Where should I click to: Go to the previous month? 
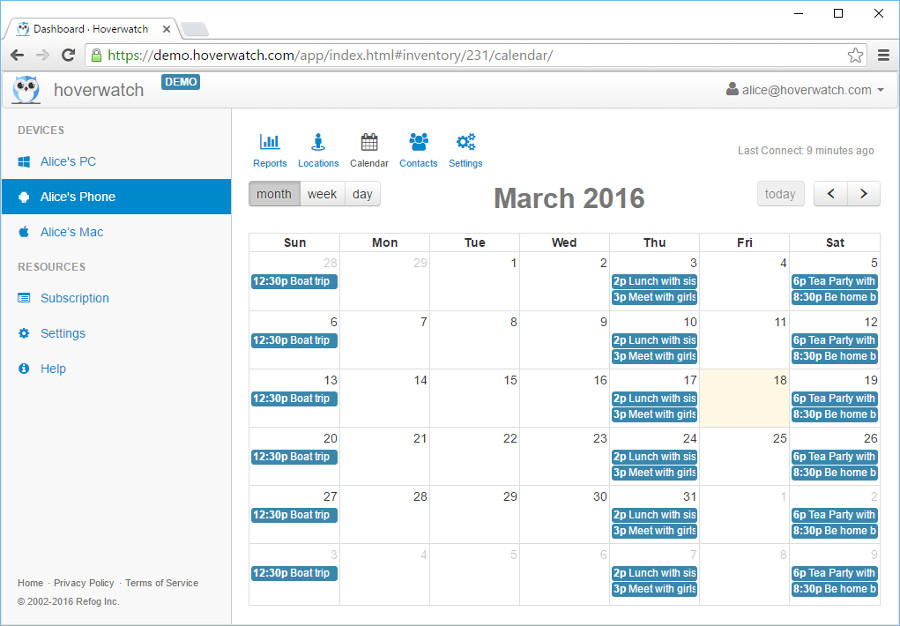pos(831,194)
